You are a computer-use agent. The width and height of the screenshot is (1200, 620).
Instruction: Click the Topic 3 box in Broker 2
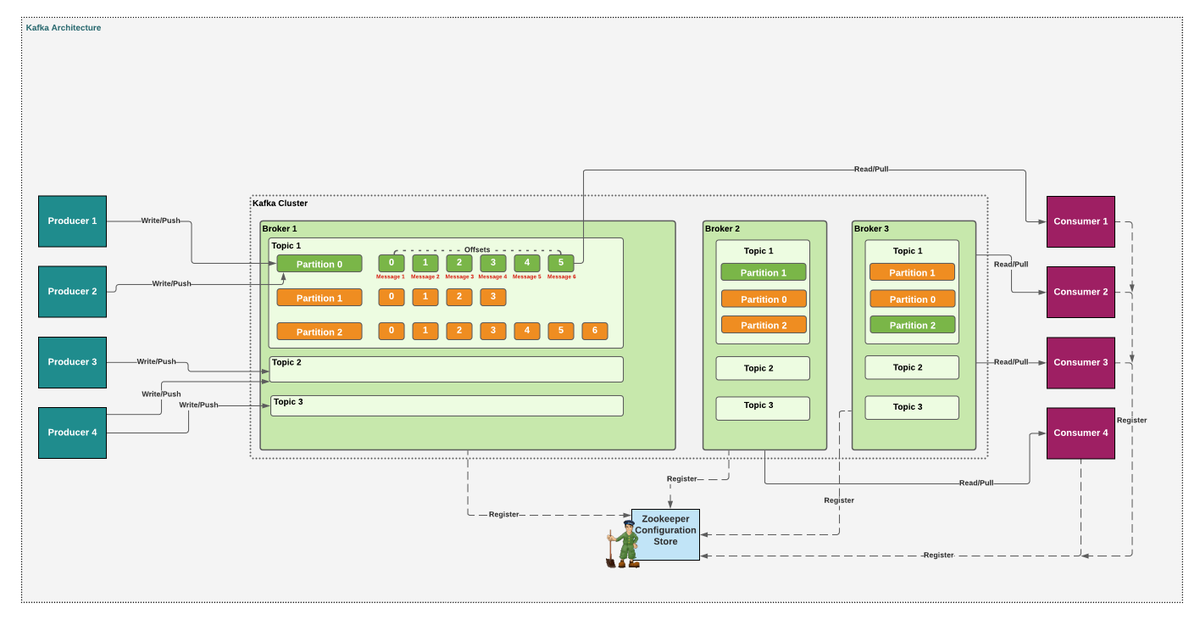763,408
